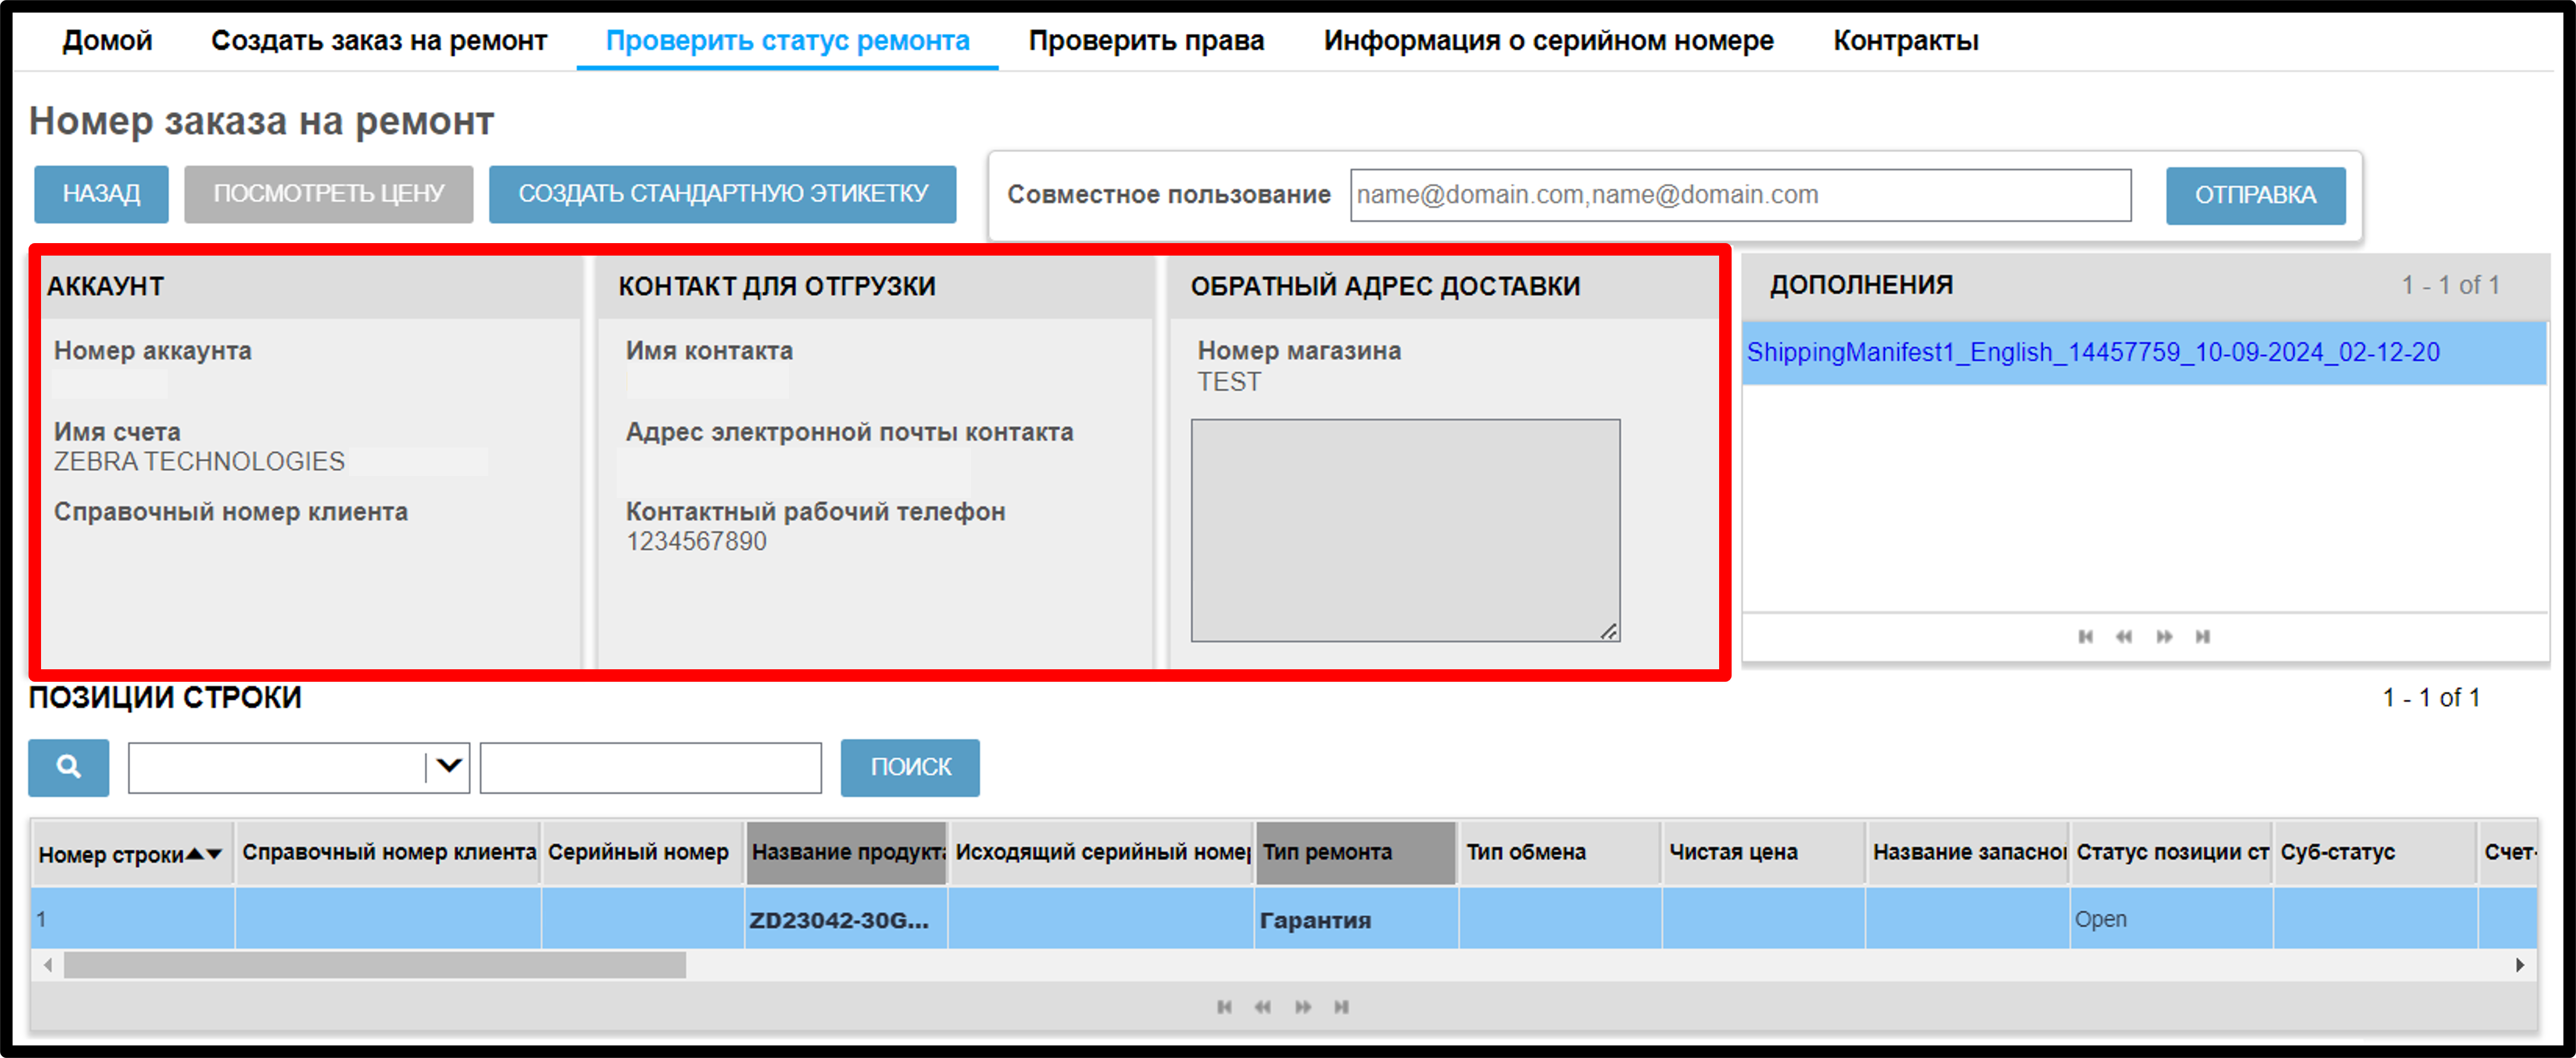The width and height of the screenshot is (2576, 1058).
Task: Open ShippingManifest1_English attachment link
Action: [2092, 352]
